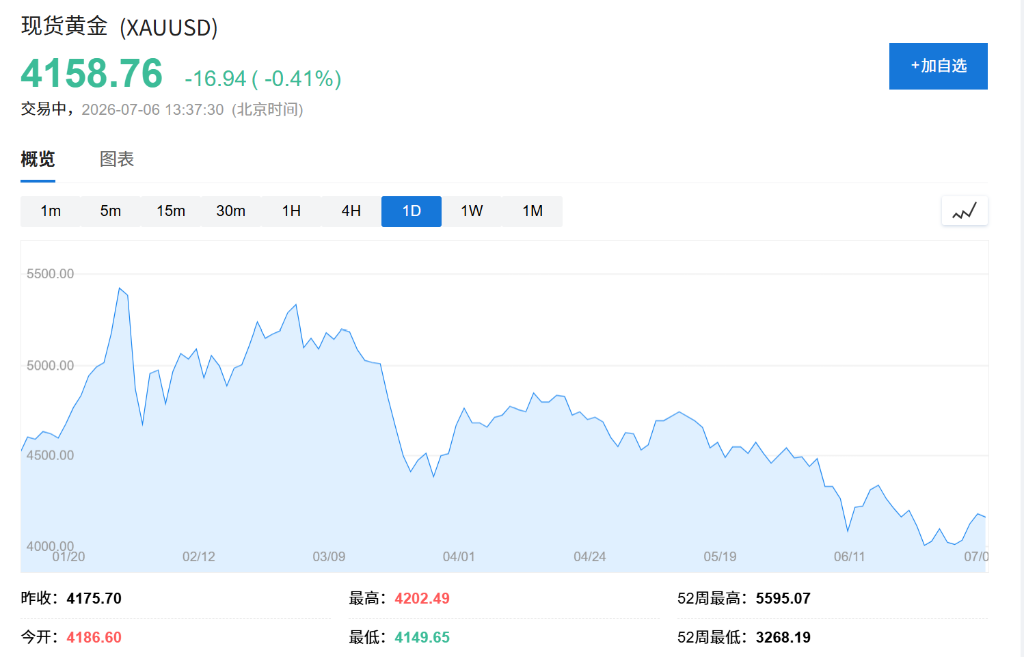Select the 1m timeframe

pyautogui.click(x=50, y=211)
